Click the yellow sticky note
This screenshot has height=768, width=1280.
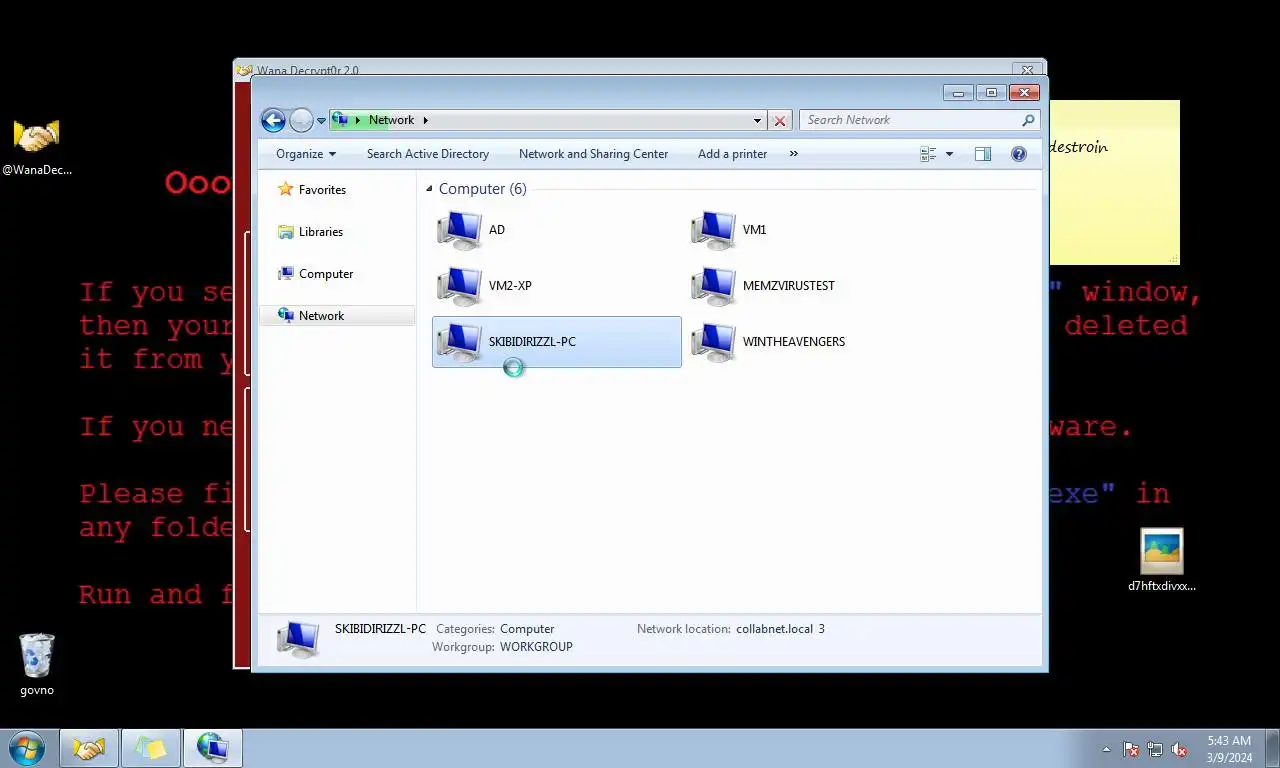point(1114,182)
